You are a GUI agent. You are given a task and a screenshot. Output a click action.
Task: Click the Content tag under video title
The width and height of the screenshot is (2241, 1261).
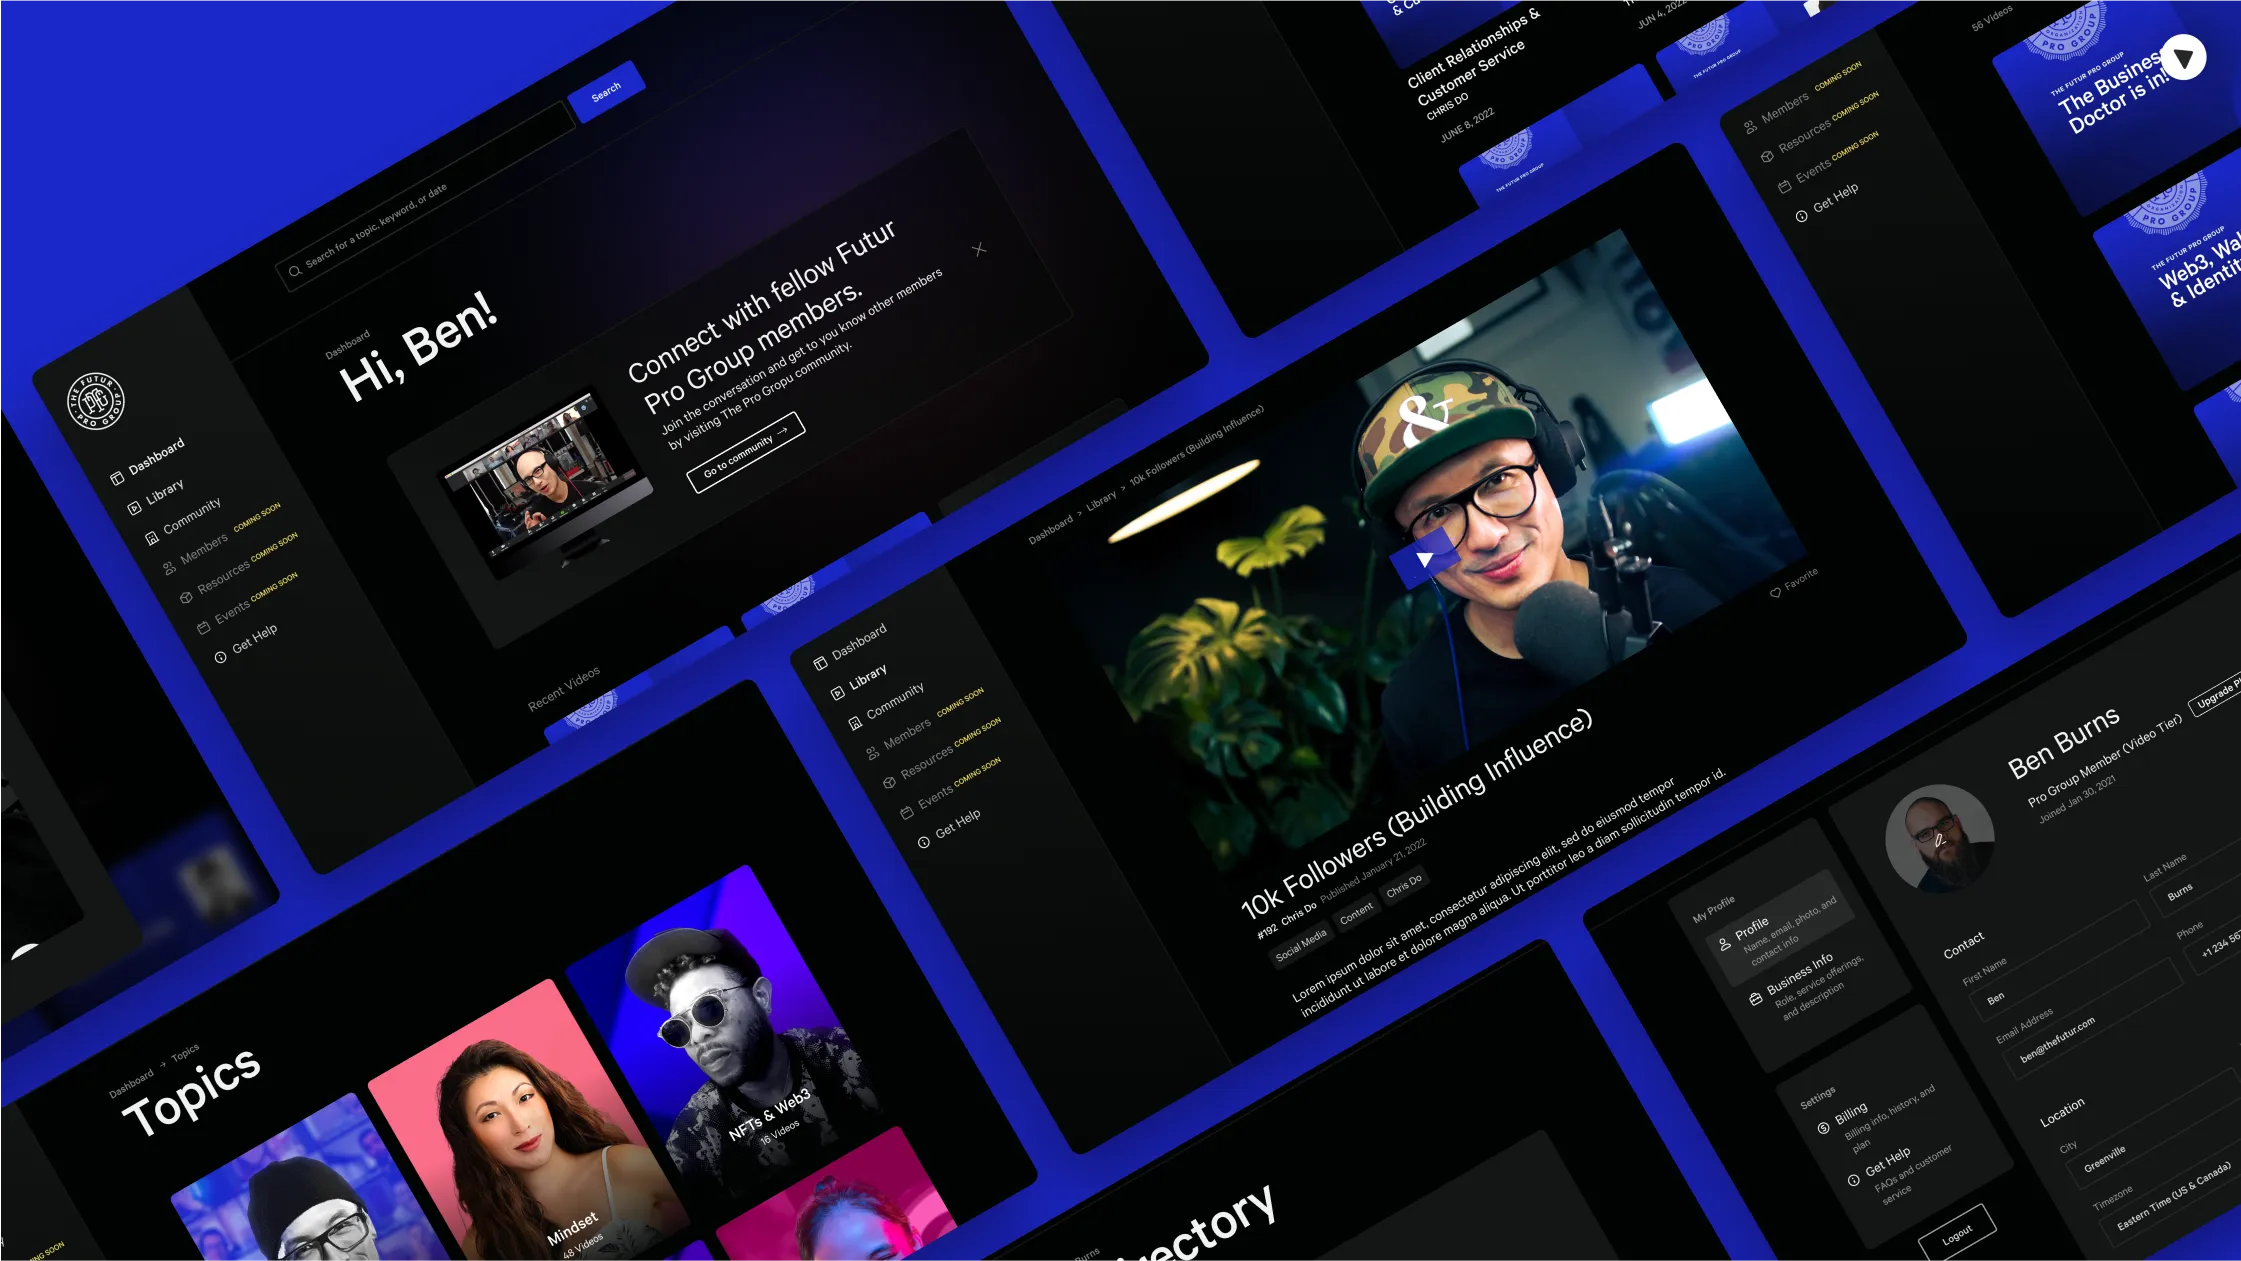[x=1357, y=913]
